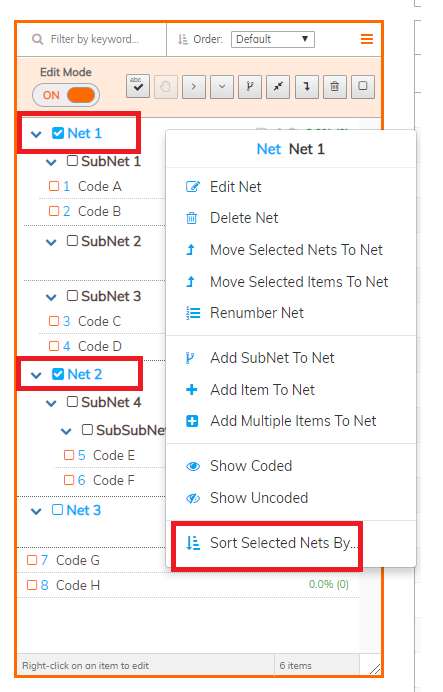The height and width of the screenshot is (692, 443).
Task: Check the Net 3 checkbox
Action: 57,510
